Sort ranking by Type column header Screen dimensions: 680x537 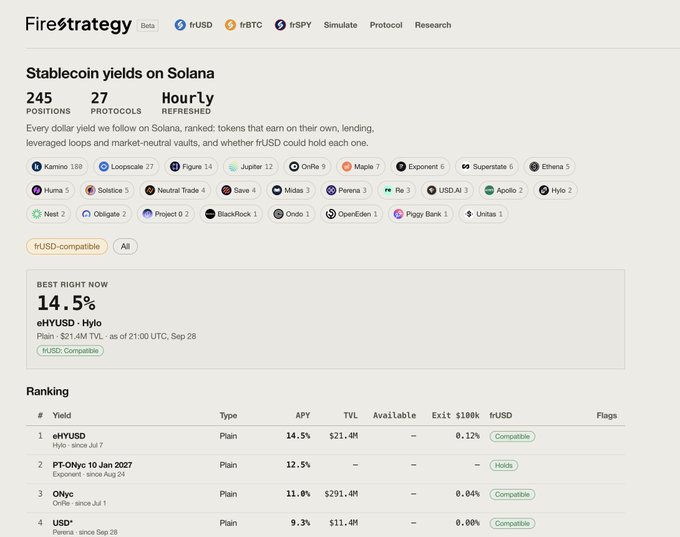point(228,415)
